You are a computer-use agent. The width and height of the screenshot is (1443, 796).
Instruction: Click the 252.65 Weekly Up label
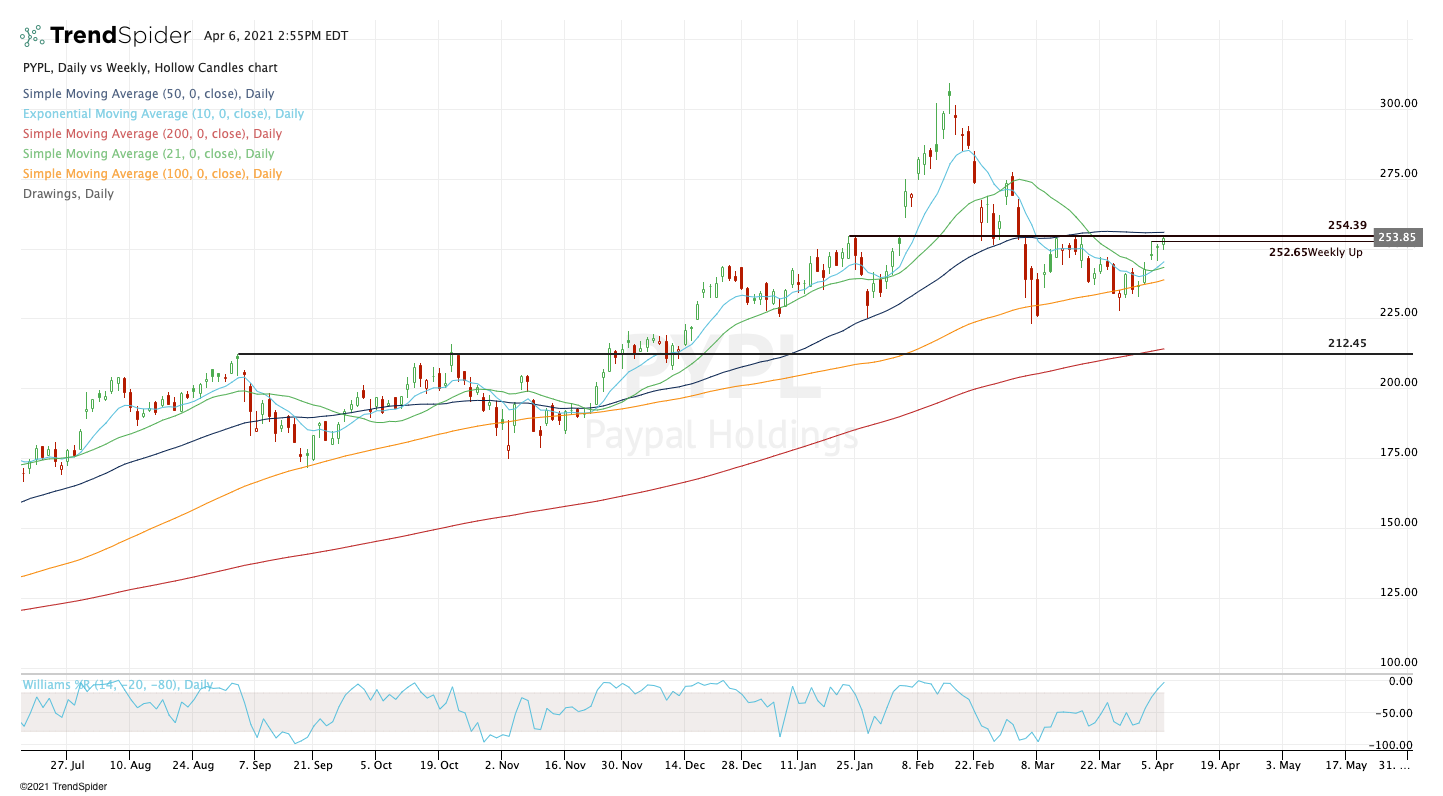pos(1316,253)
